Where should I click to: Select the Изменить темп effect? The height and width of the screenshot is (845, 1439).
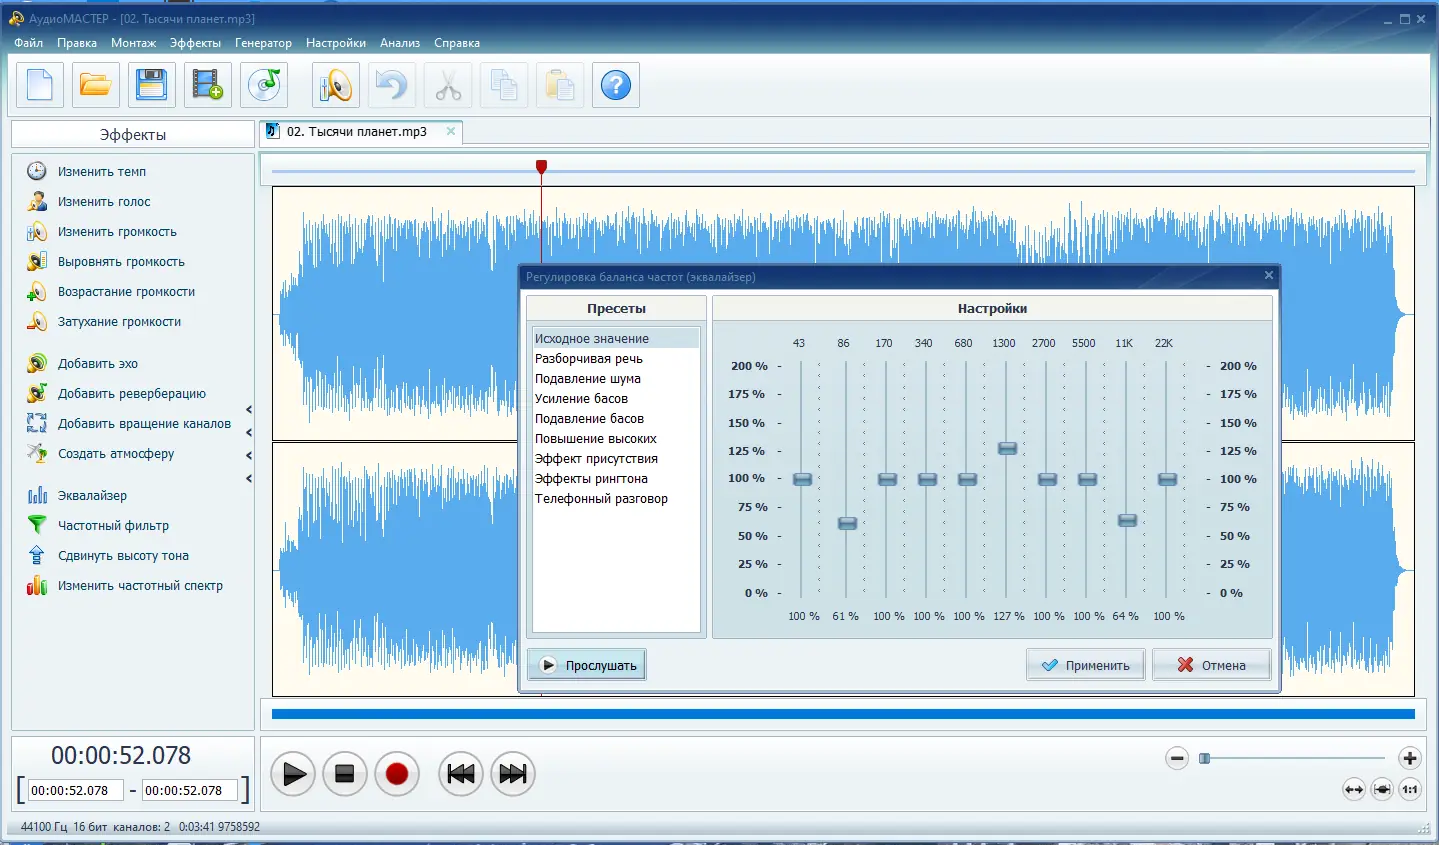point(102,172)
